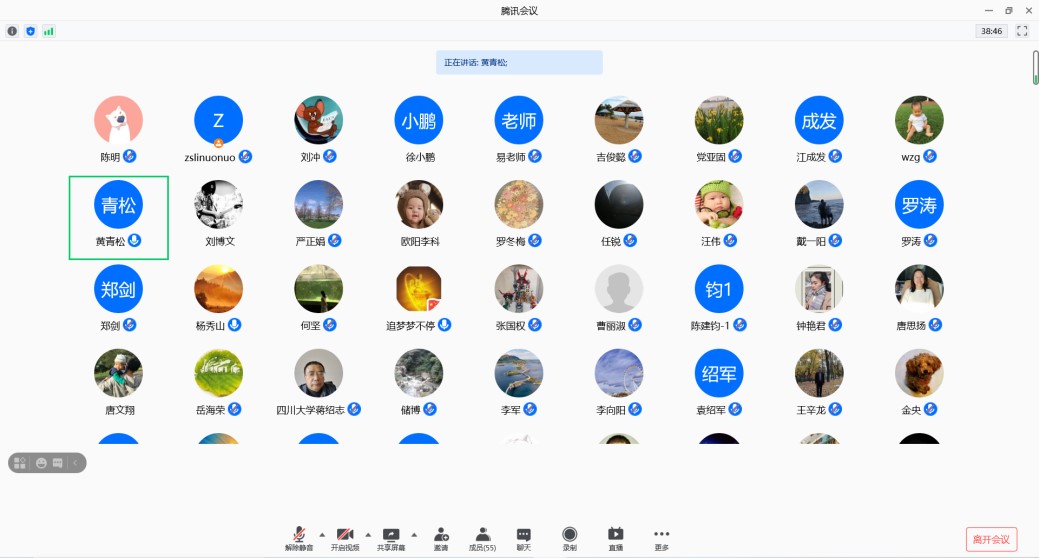Image resolution: width=1039 pixels, height=558 pixels.
Task: Open the 聊天 chat panel
Action: (523, 538)
